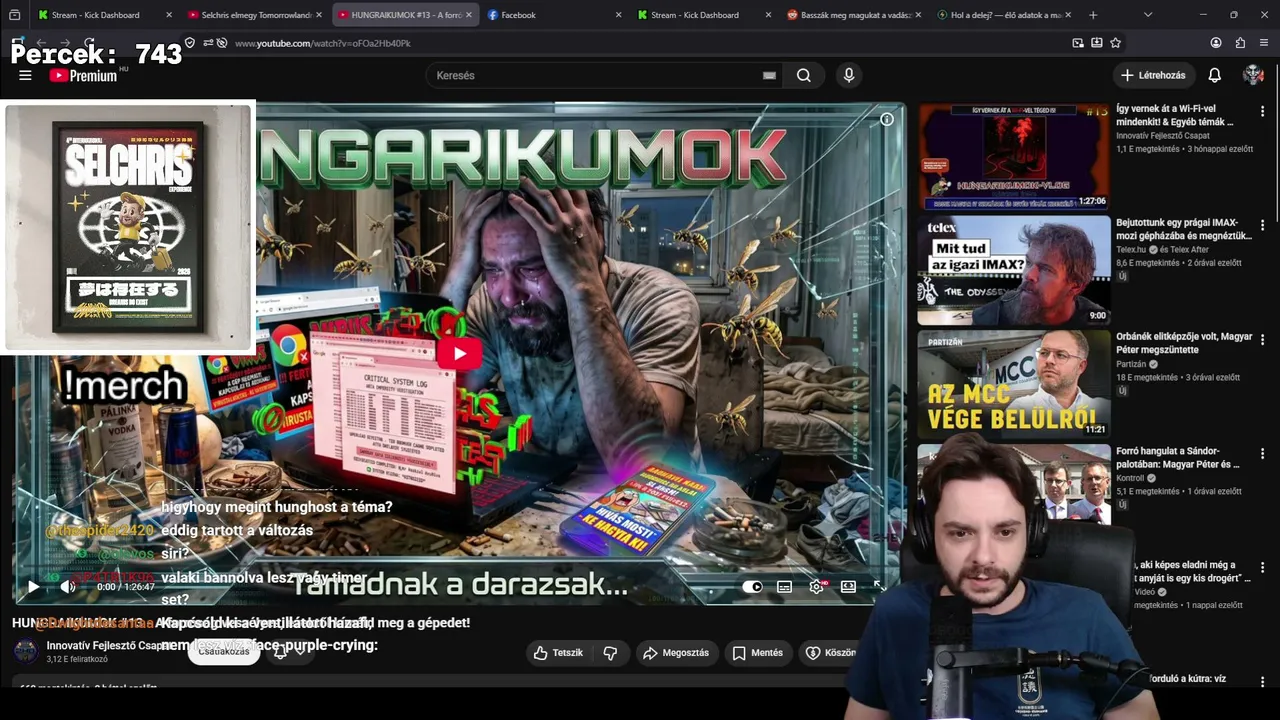Image resolution: width=1280 pixels, height=720 pixels.
Task: Open the YouTube guide hamburger menu
Action: [x=25, y=75]
